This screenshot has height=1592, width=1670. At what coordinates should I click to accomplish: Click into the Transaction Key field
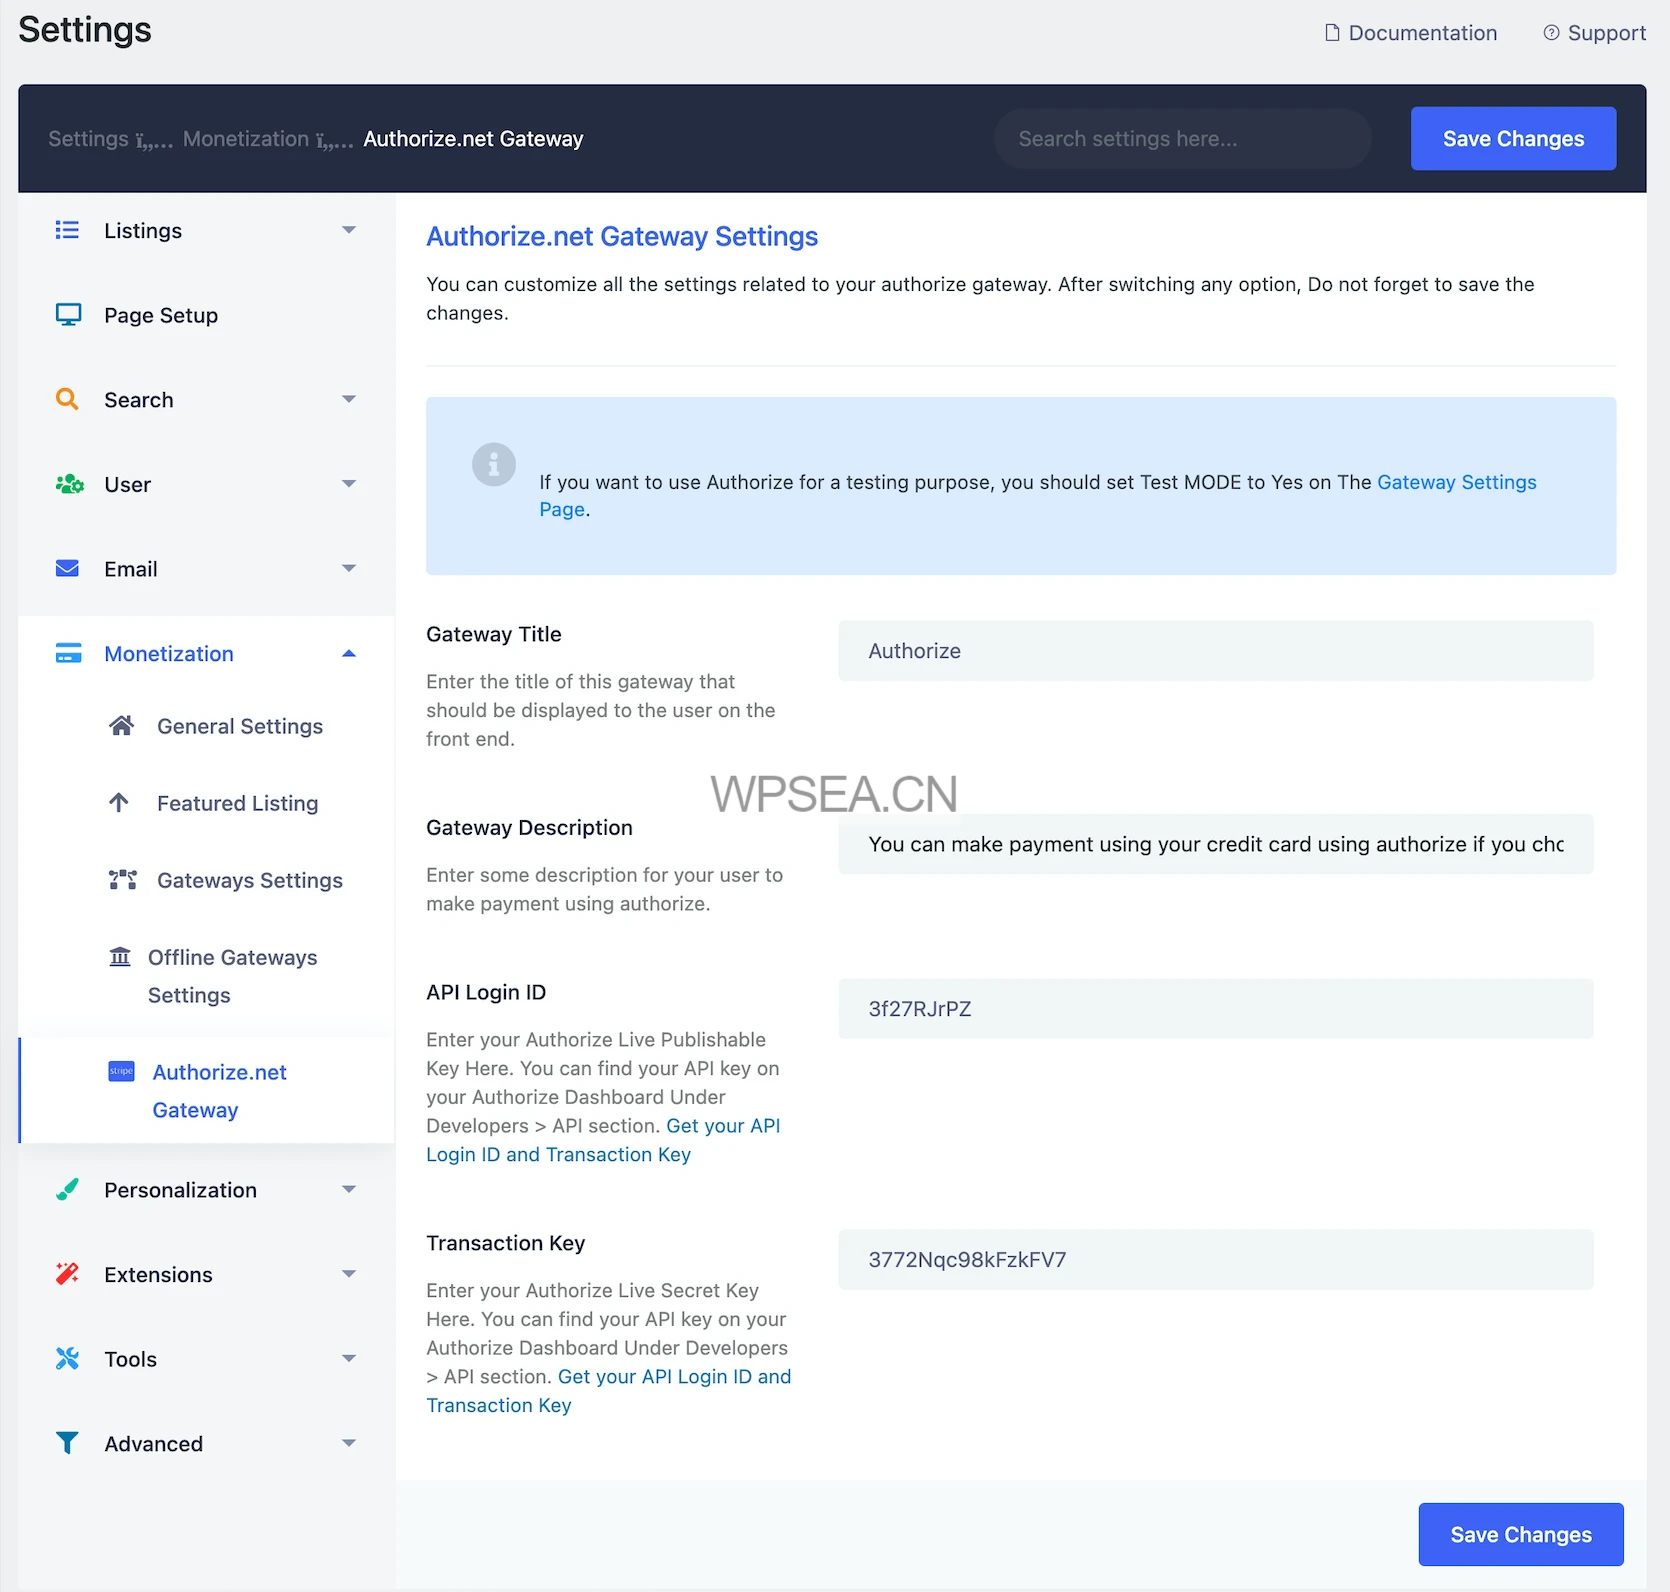(1215, 1260)
